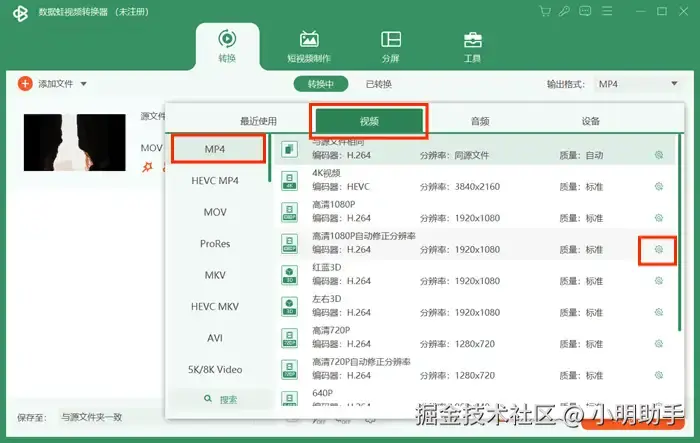Open settings gear for same-as-source preset

coord(659,155)
